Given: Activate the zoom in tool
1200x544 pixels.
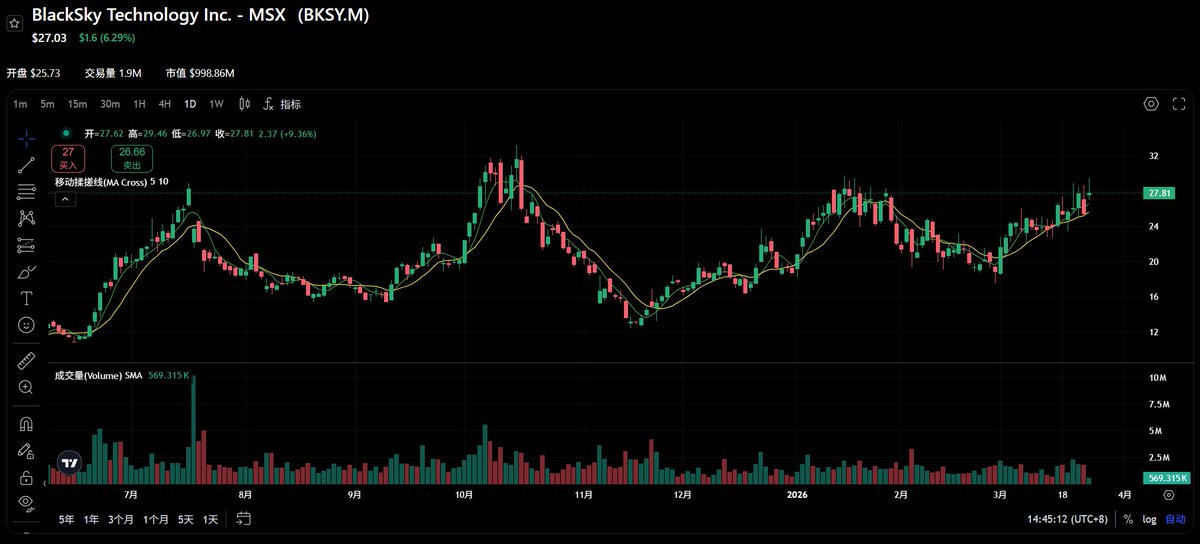Looking at the screenshot, I should coord(26,387).
